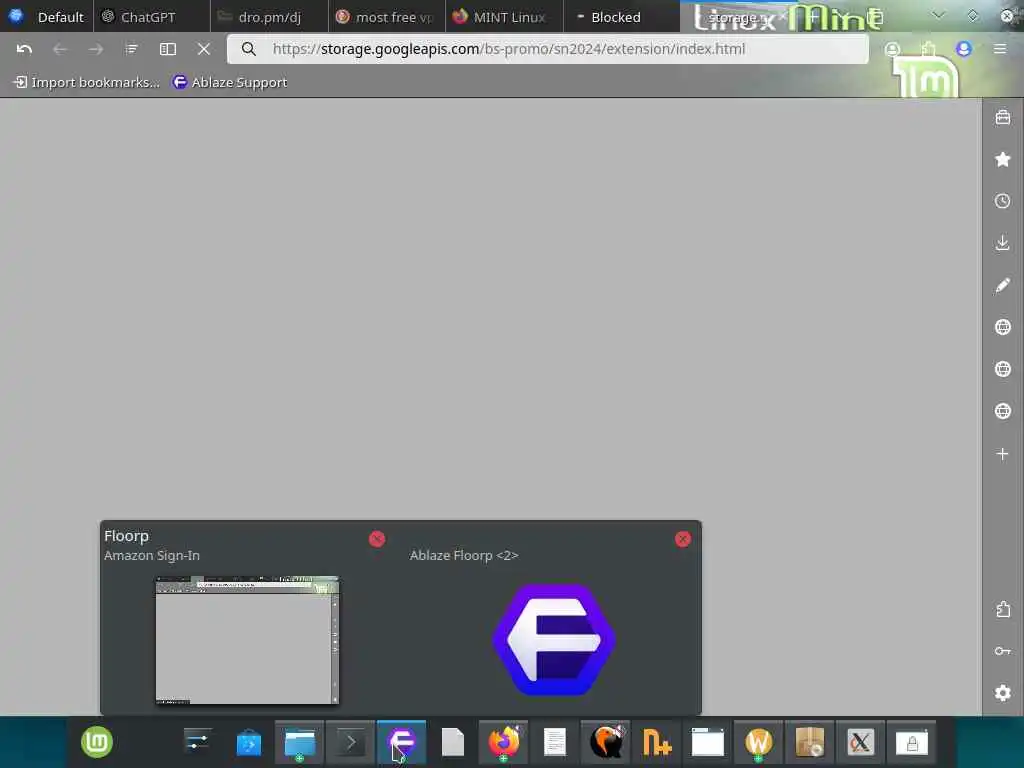Open the Linux Mint start menu

(97, 743)
